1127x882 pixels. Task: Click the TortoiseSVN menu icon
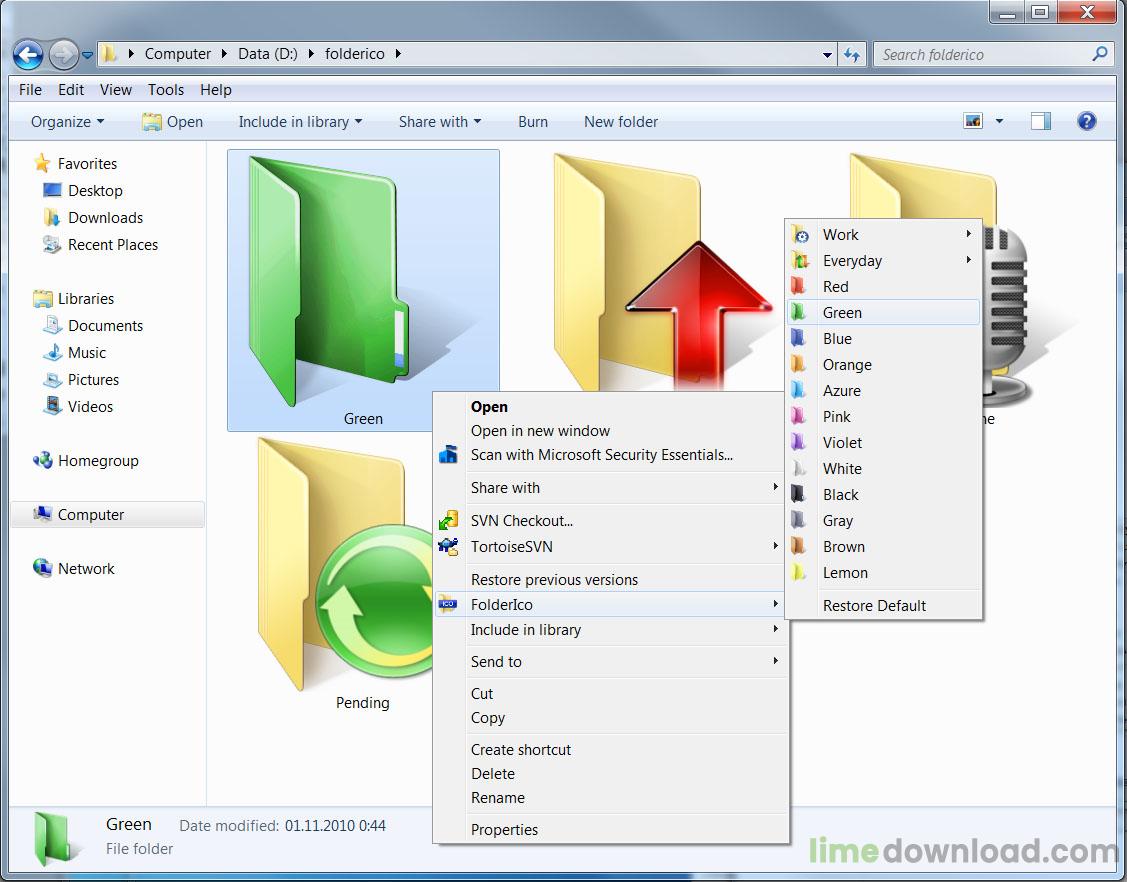point(449,547)
